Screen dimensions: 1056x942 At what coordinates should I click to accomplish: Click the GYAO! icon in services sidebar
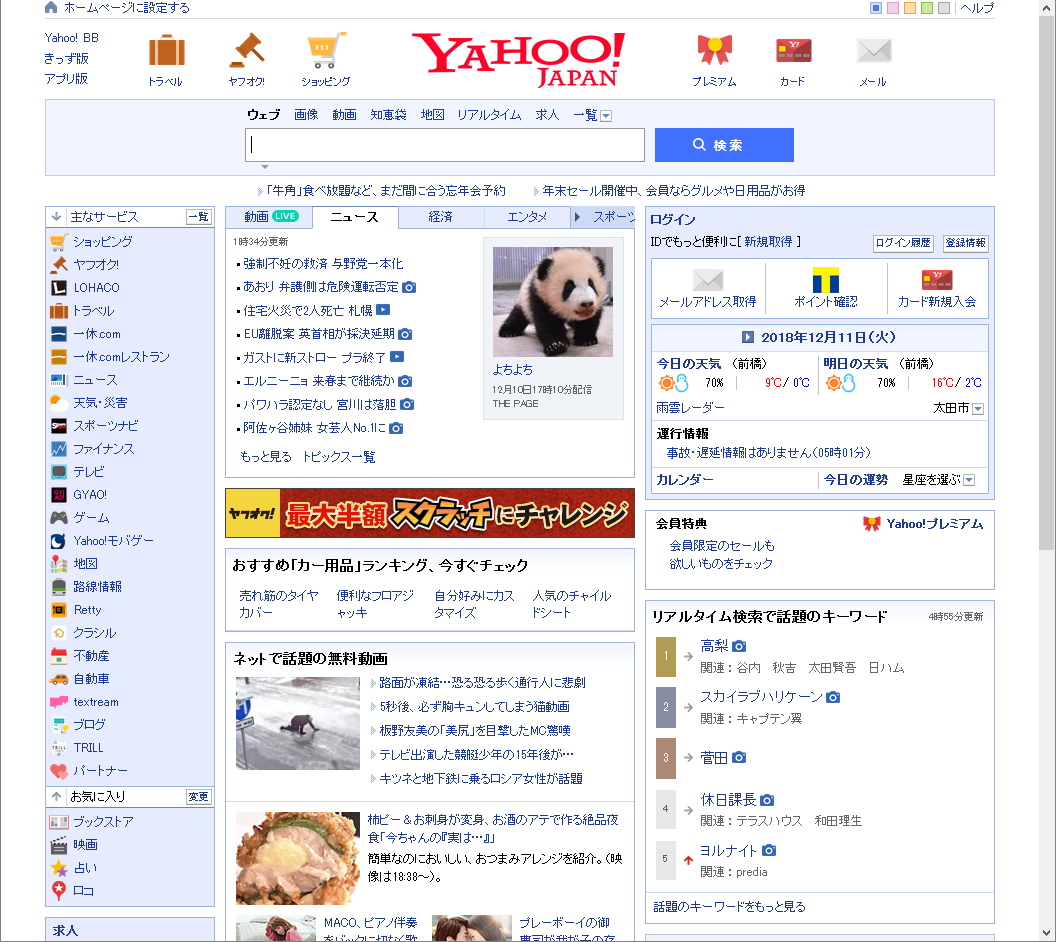pyautogui.click(x=59, y=495)
